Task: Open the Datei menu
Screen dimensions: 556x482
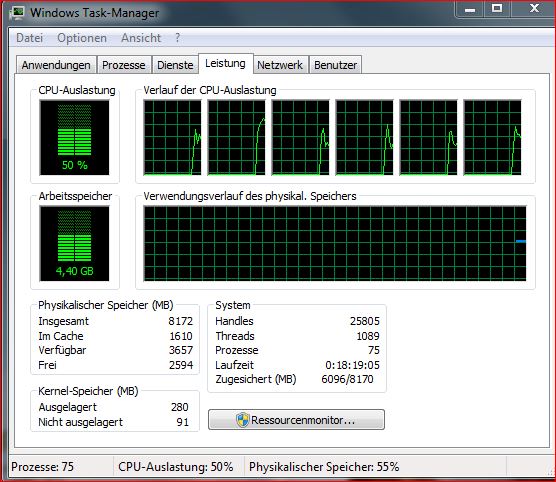Action: point(29,38)
